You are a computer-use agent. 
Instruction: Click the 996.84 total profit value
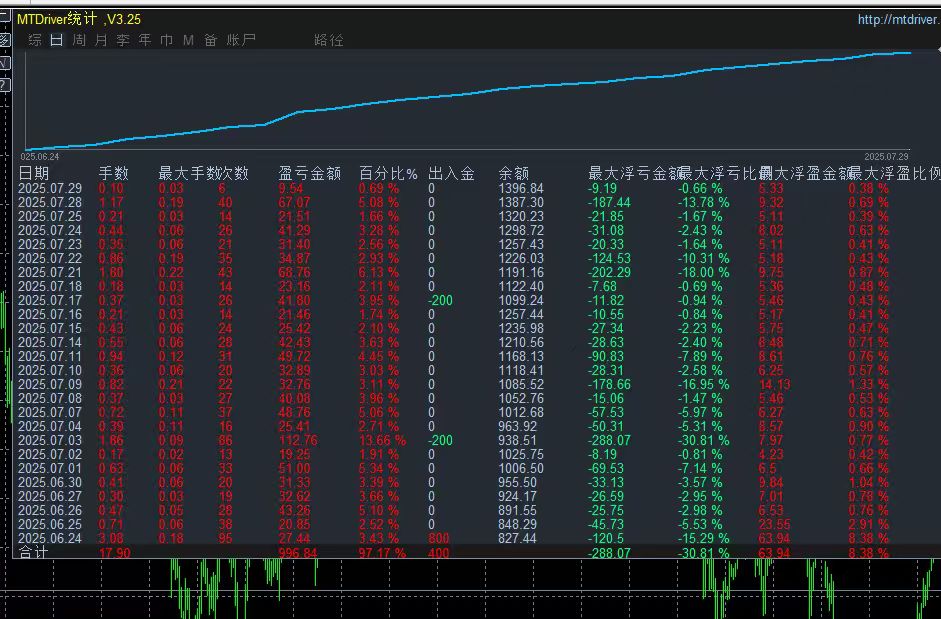click(x=298, y=552)
